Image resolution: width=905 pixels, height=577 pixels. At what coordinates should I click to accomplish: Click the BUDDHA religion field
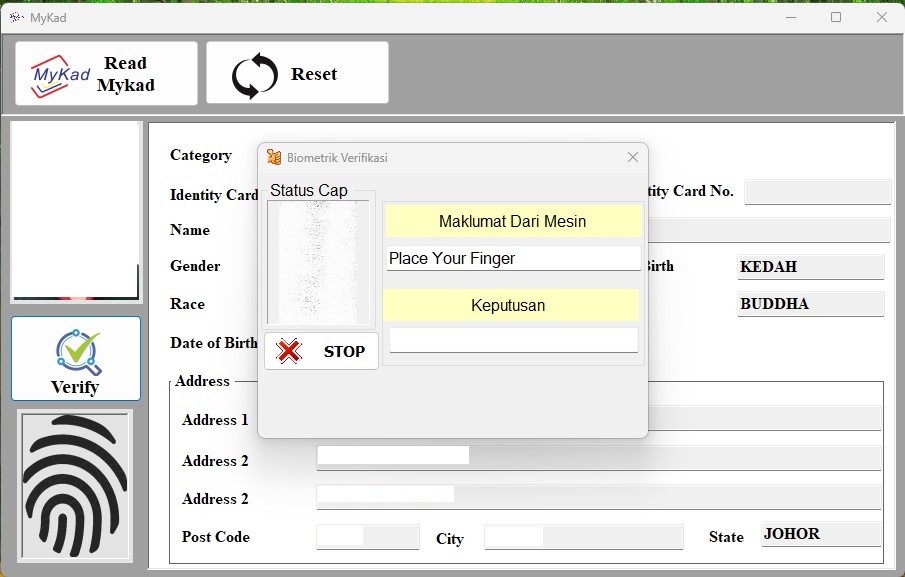[810, 304]
